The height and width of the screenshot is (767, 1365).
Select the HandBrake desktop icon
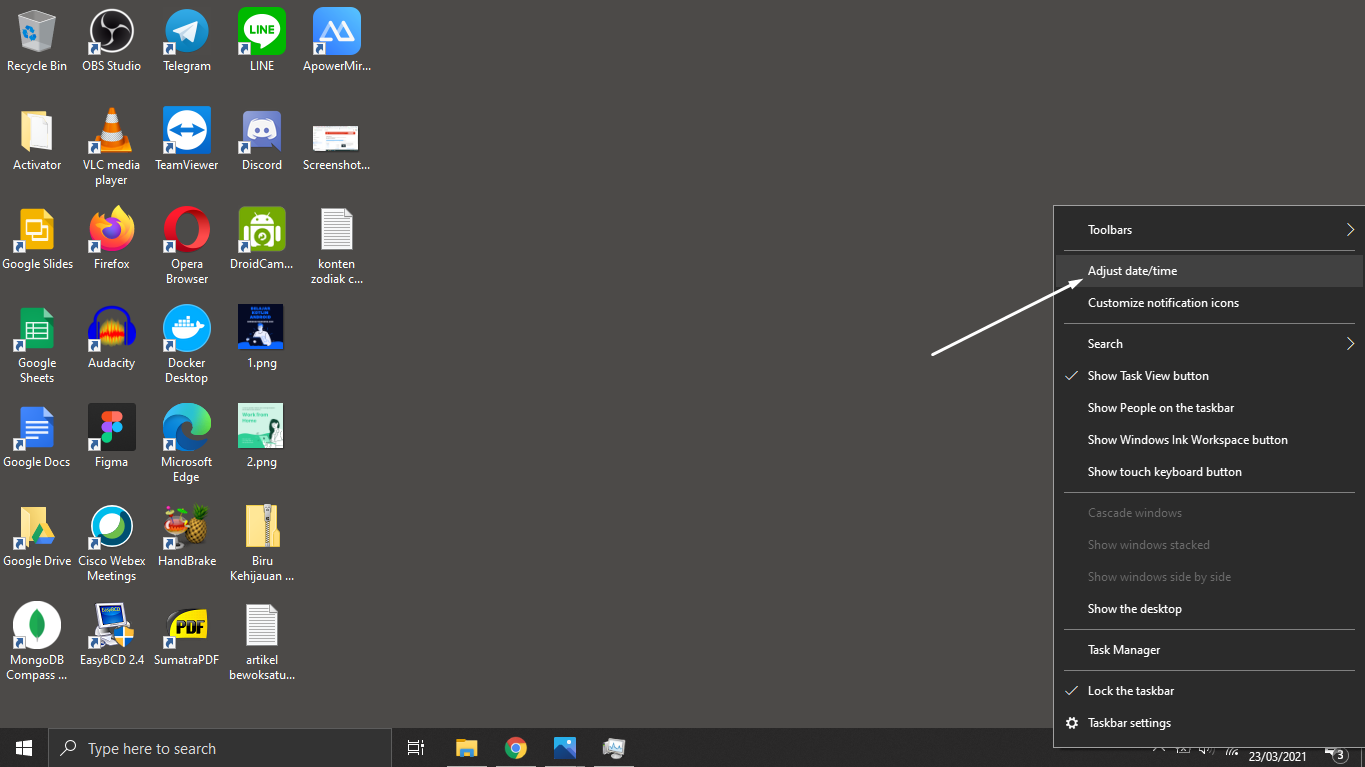point(187,527)
